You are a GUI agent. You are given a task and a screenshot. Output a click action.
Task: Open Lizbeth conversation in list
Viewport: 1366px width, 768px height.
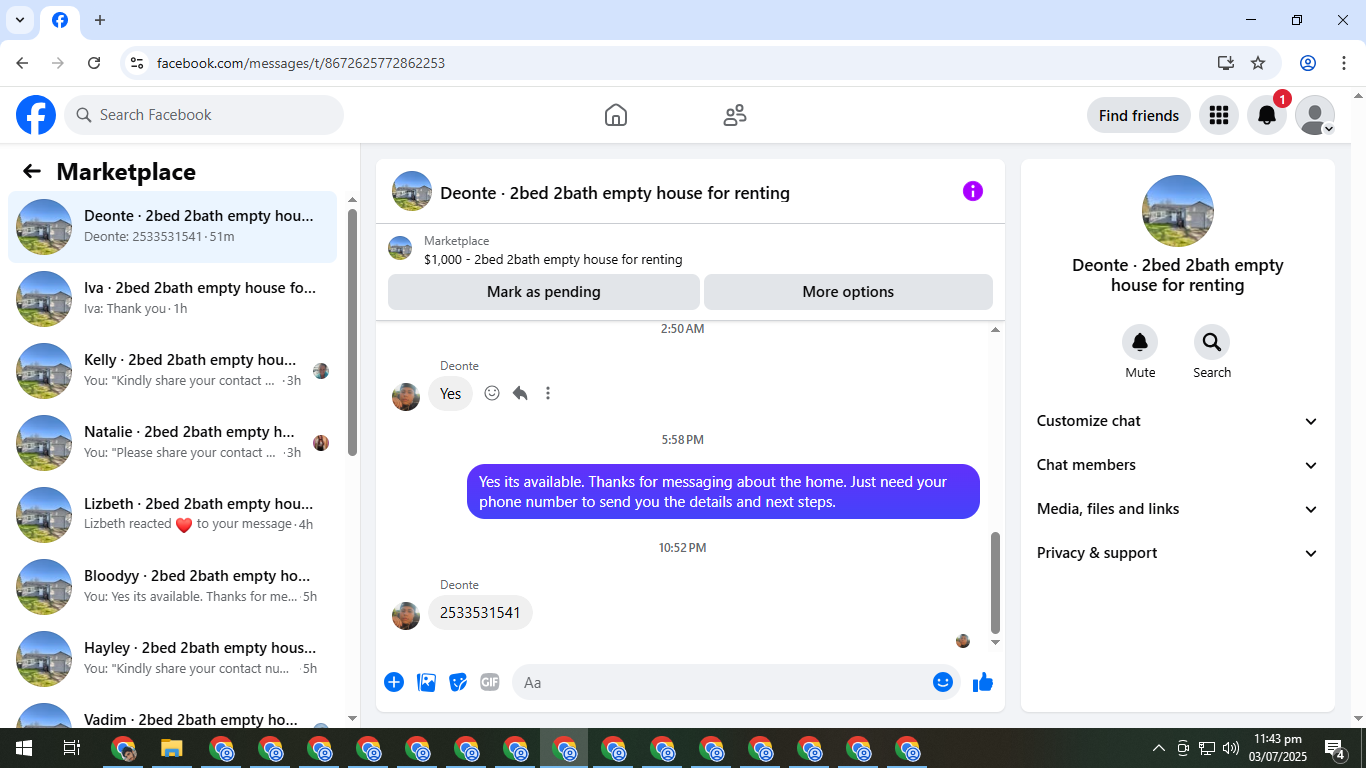(x=173, y=515)
